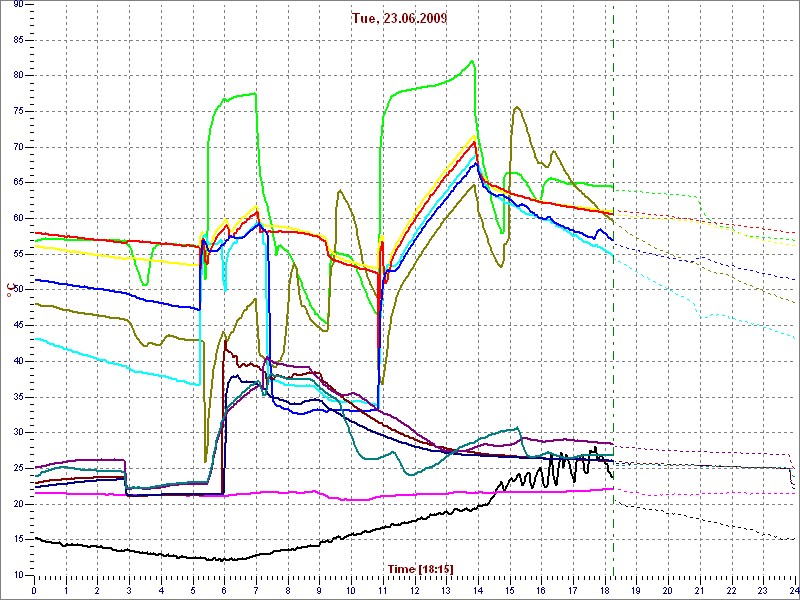The image size is (800, 600).
Task: Click the '18' hour label on the X axis
Action: point(605,588)
